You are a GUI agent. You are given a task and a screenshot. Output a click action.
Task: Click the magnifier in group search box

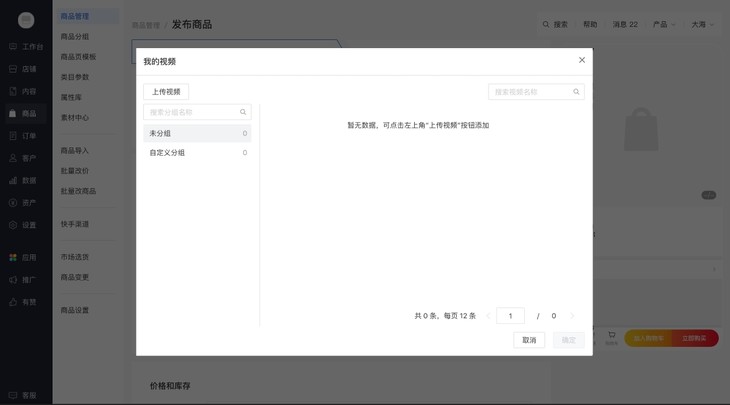[x=243, y=112]
